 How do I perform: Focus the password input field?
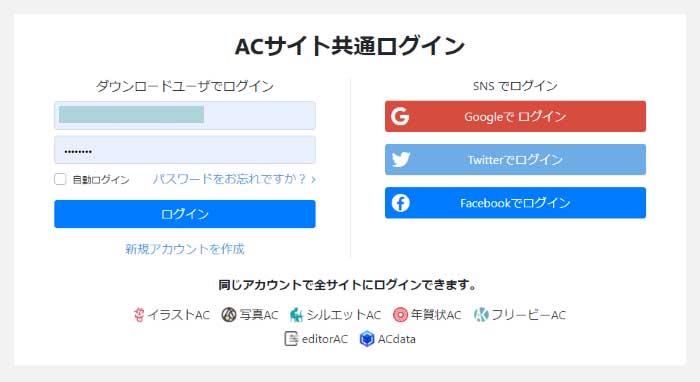185,150
